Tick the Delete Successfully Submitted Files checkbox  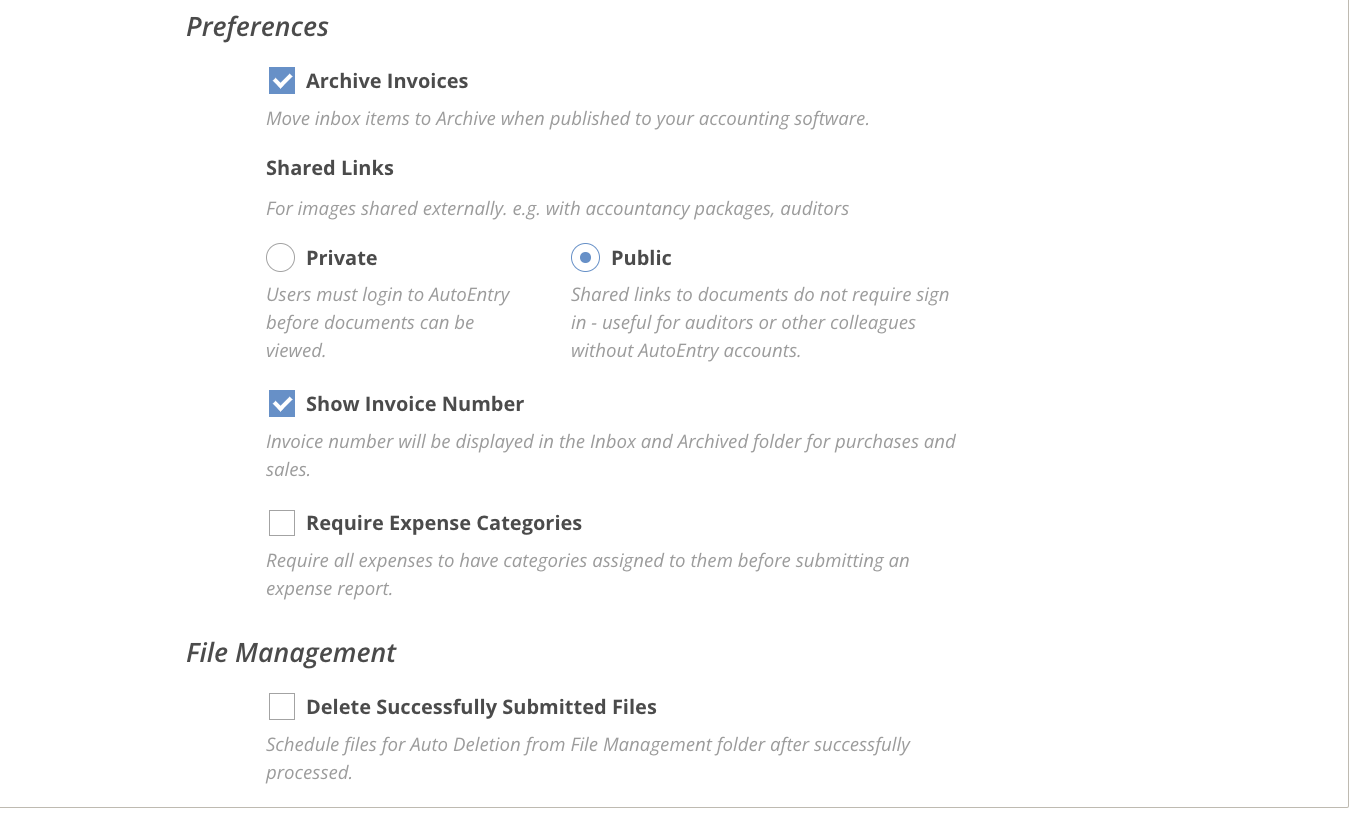(282, 707)
